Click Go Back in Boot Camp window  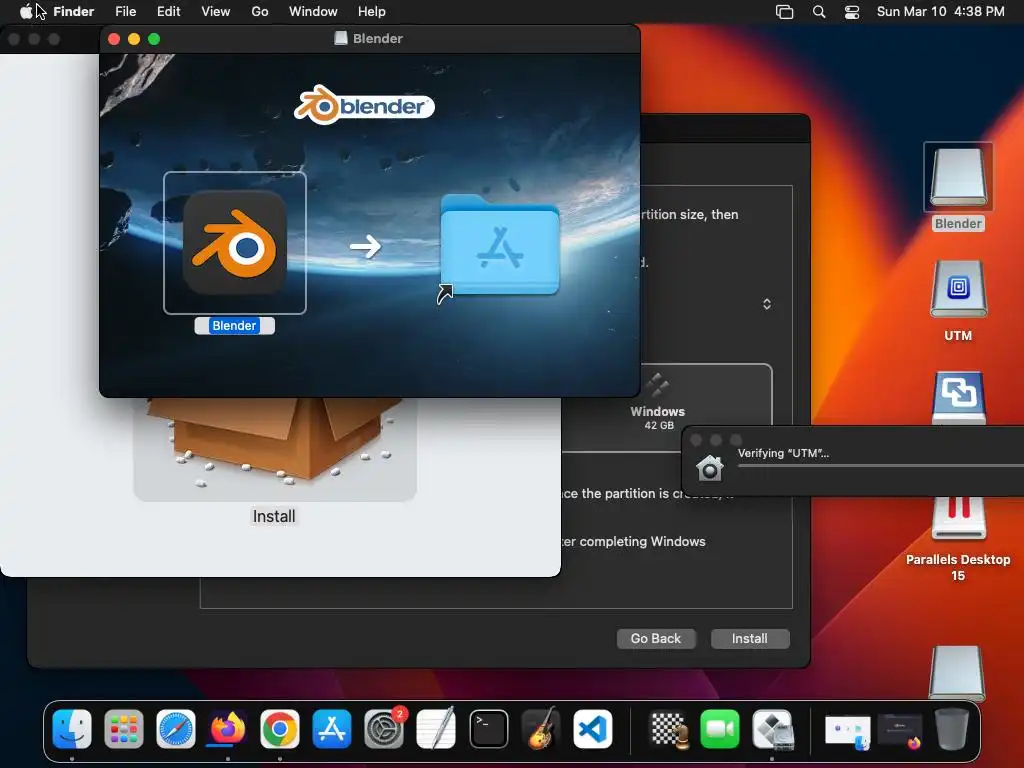656,639
